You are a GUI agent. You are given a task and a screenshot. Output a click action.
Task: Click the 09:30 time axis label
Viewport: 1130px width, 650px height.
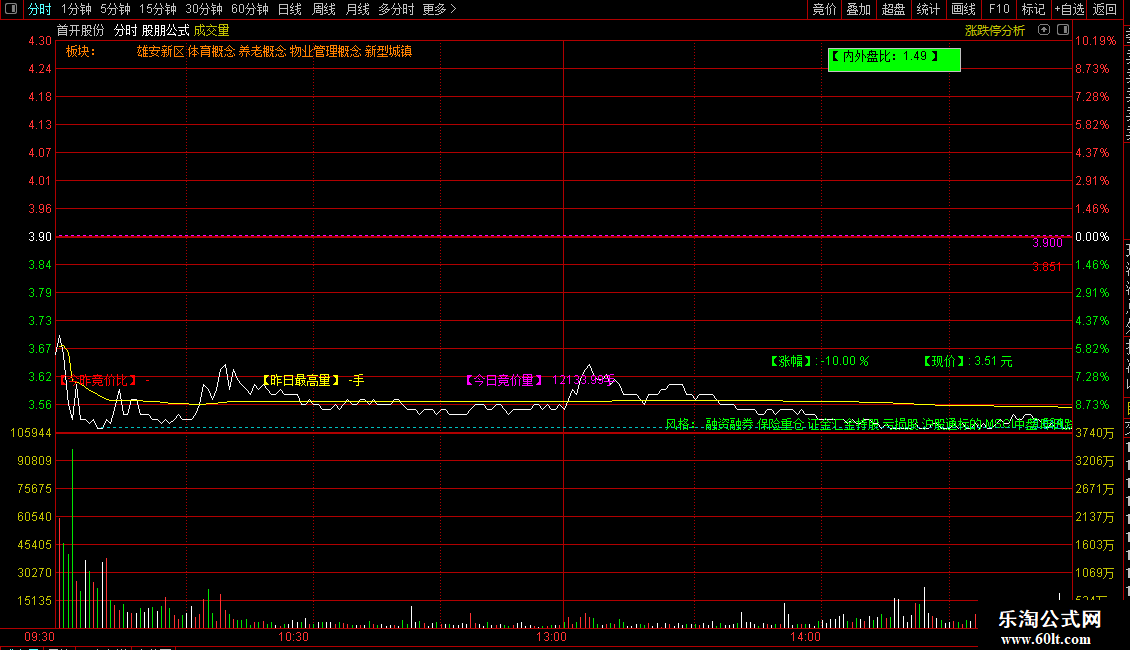40,637
